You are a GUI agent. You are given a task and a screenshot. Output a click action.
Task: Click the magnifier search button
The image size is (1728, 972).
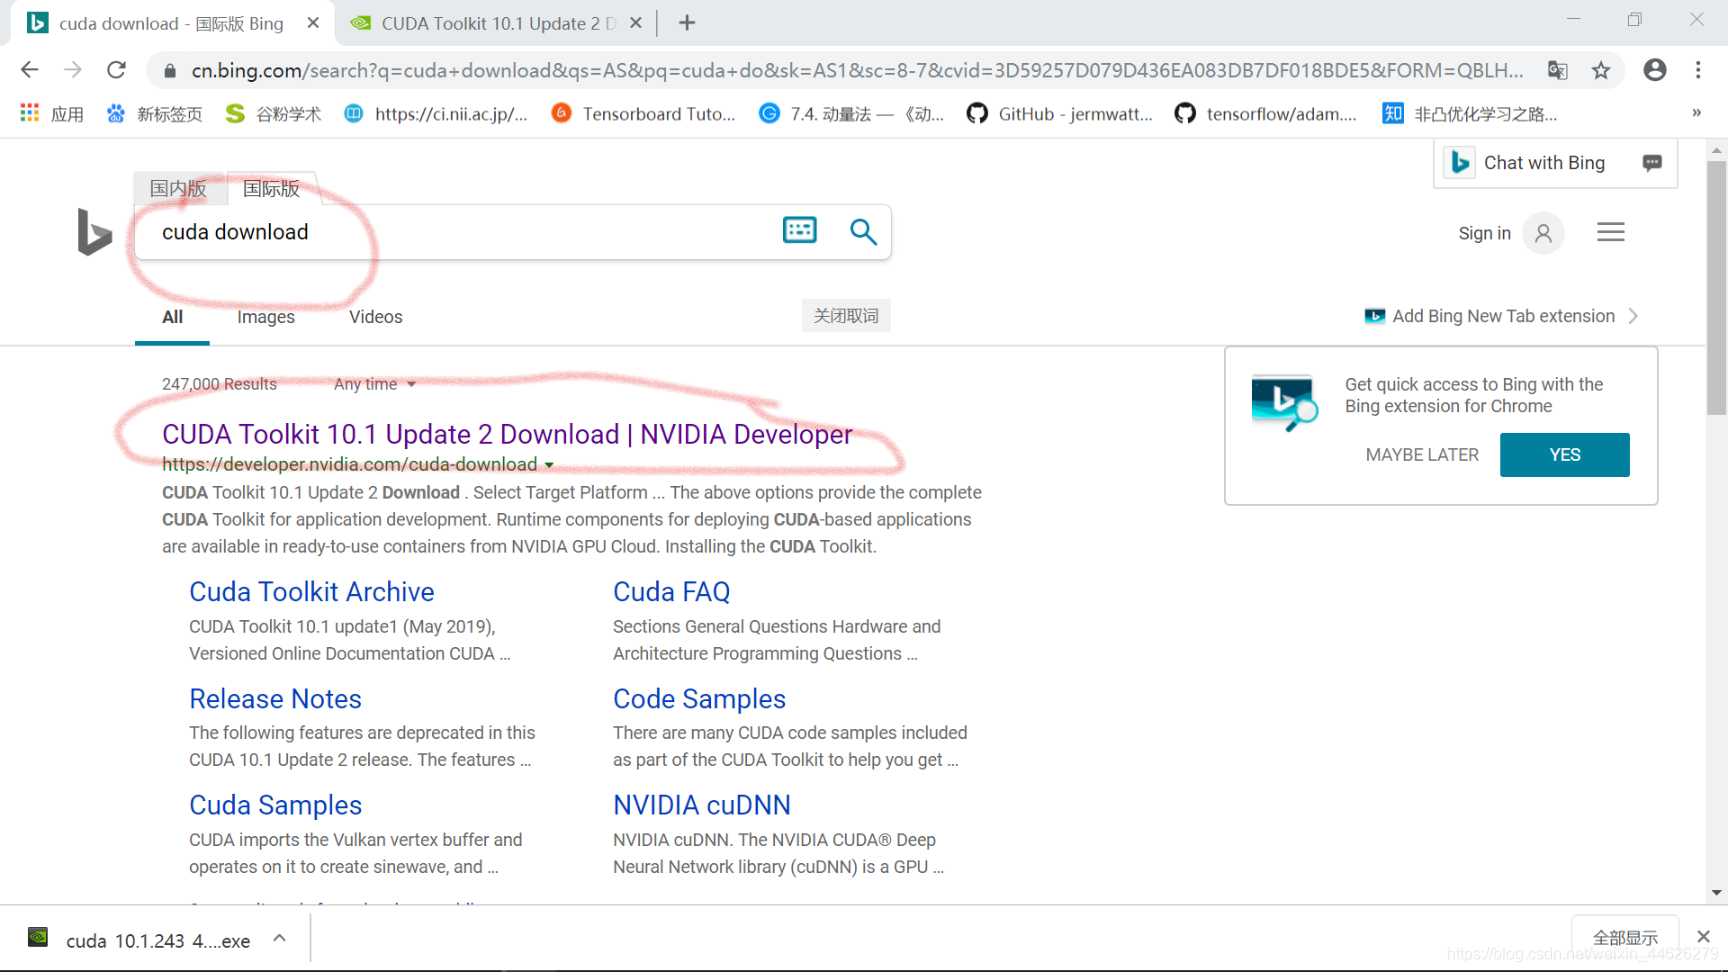[x=863, y=232]
